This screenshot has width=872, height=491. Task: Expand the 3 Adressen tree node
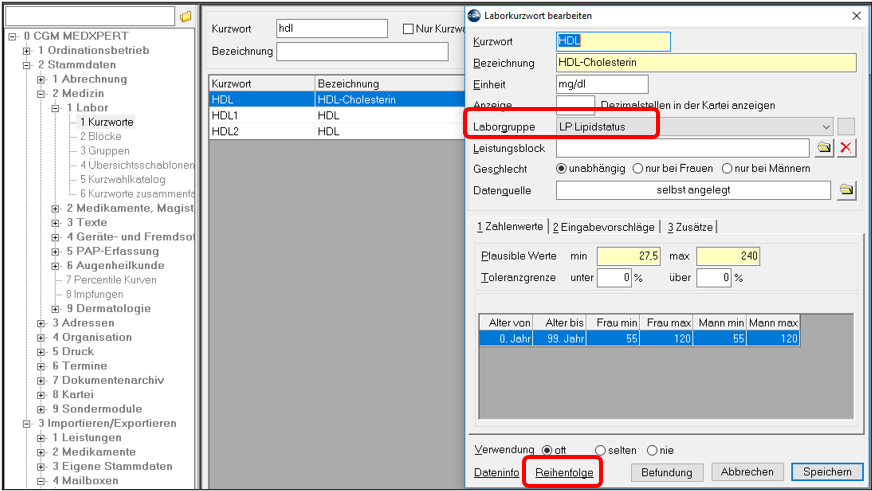pyautogui.click(x=41, y=323)
